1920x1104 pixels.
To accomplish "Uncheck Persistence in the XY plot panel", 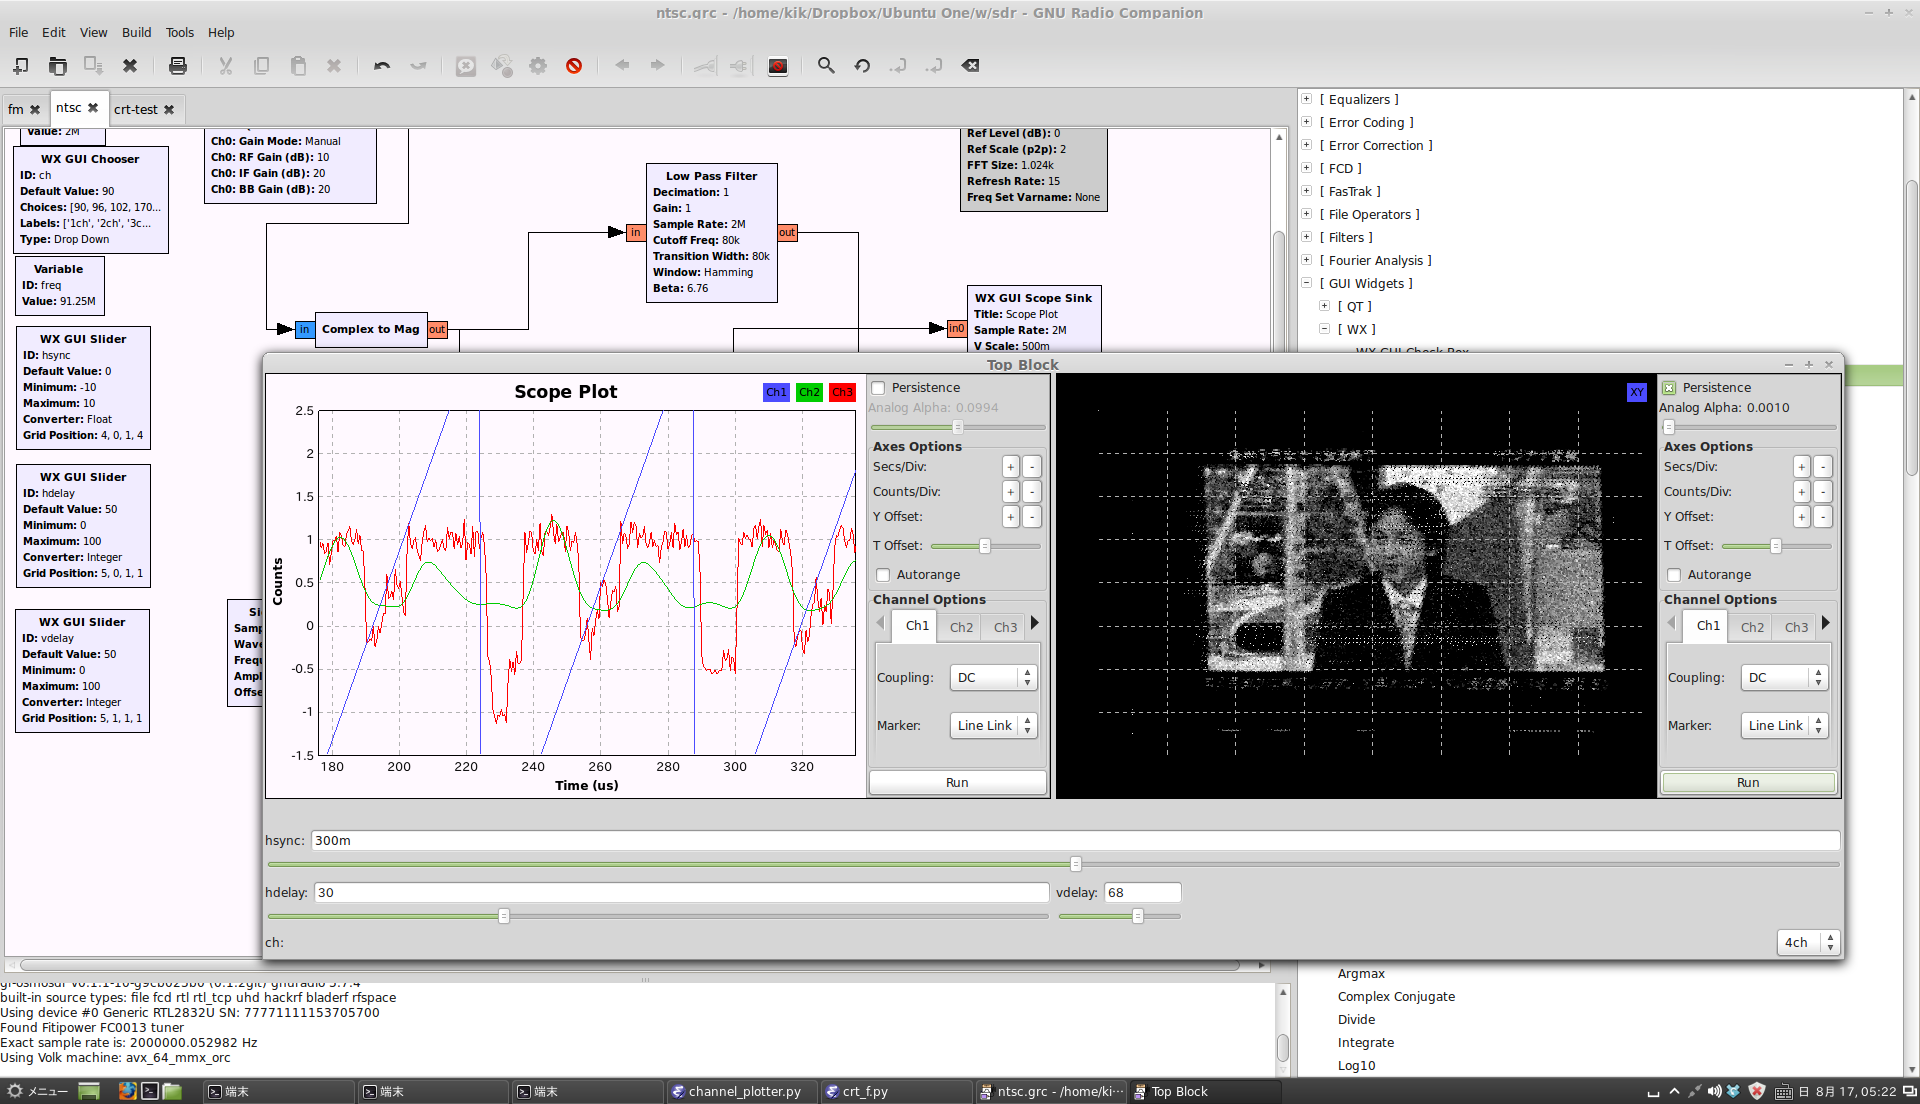I will point(1669,388).
